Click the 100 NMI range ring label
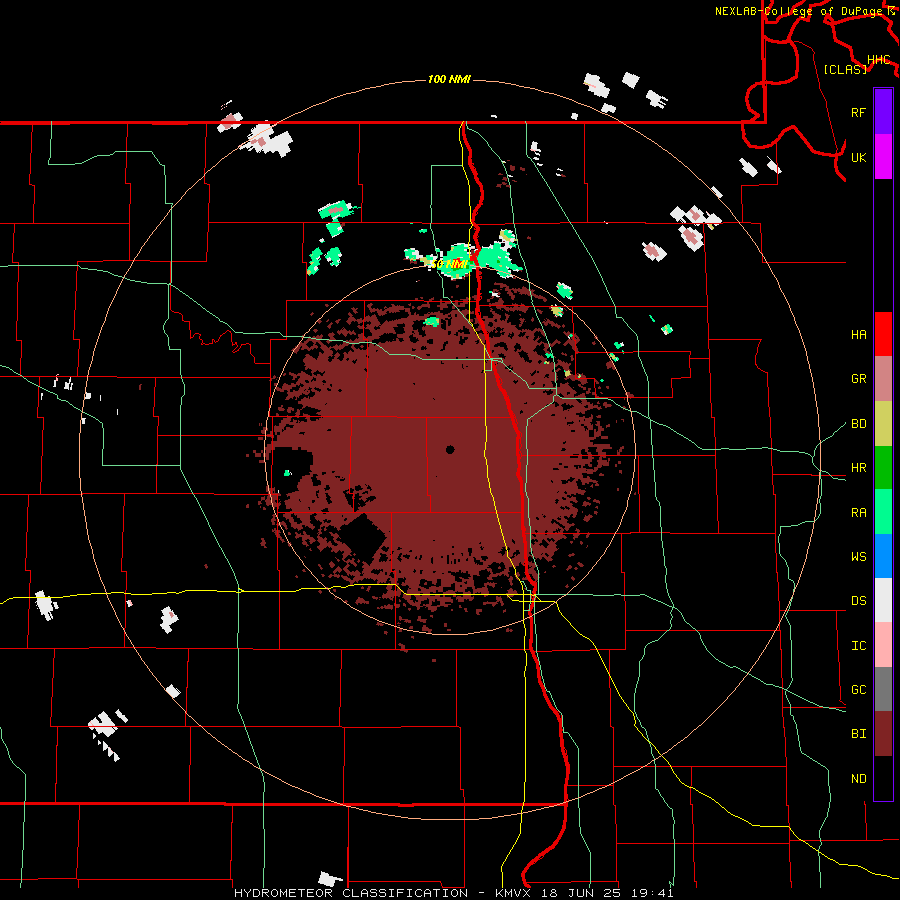 point(449,79)
